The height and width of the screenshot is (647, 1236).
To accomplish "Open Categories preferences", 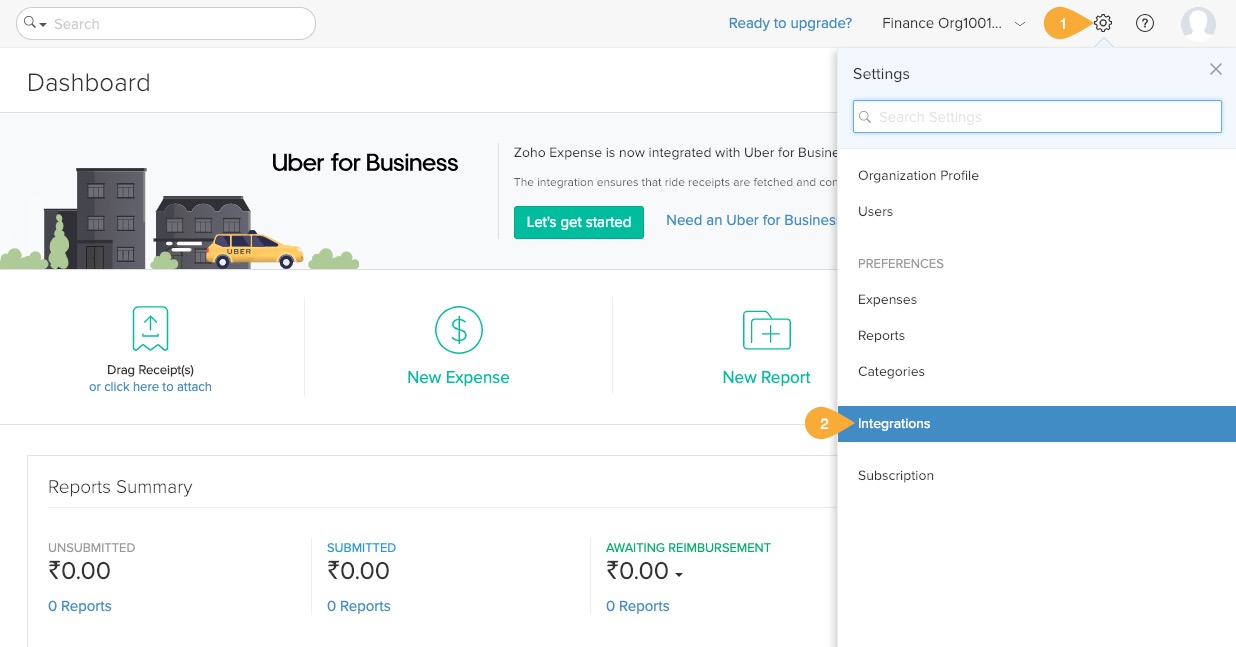I will [891, 372].
